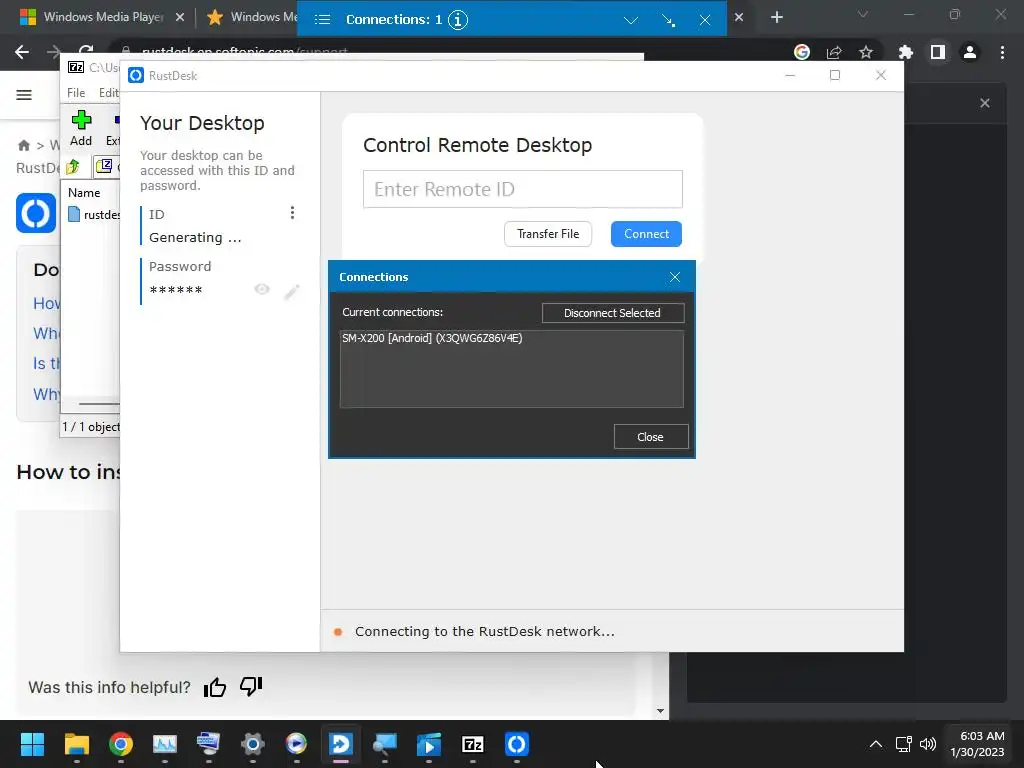1024x768 pixels.
Task: Open RustDesk from the taskbar
Action: coord(517,744)
